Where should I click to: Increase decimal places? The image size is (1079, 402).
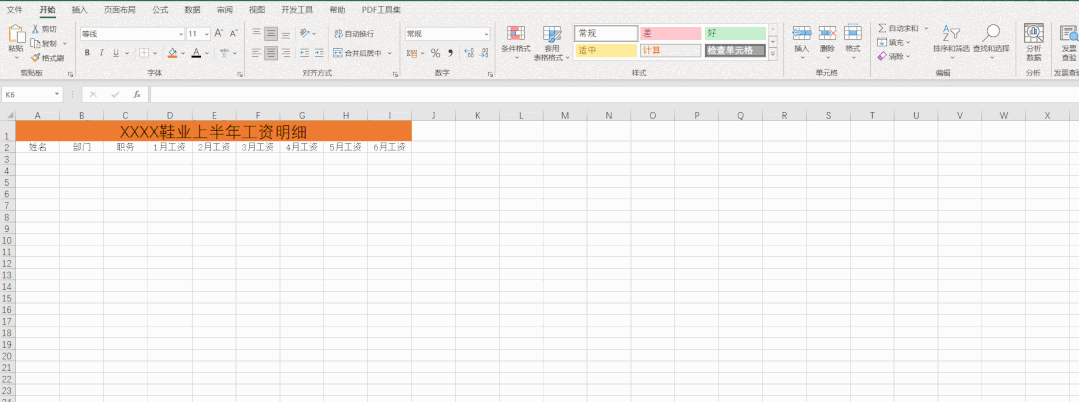point(469,53)
